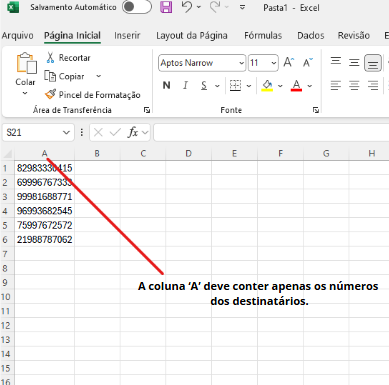The width and height of the screenshot is (389, 385).
Task: Select column D header
Action: pyautogui.click(x=188, y=153)
